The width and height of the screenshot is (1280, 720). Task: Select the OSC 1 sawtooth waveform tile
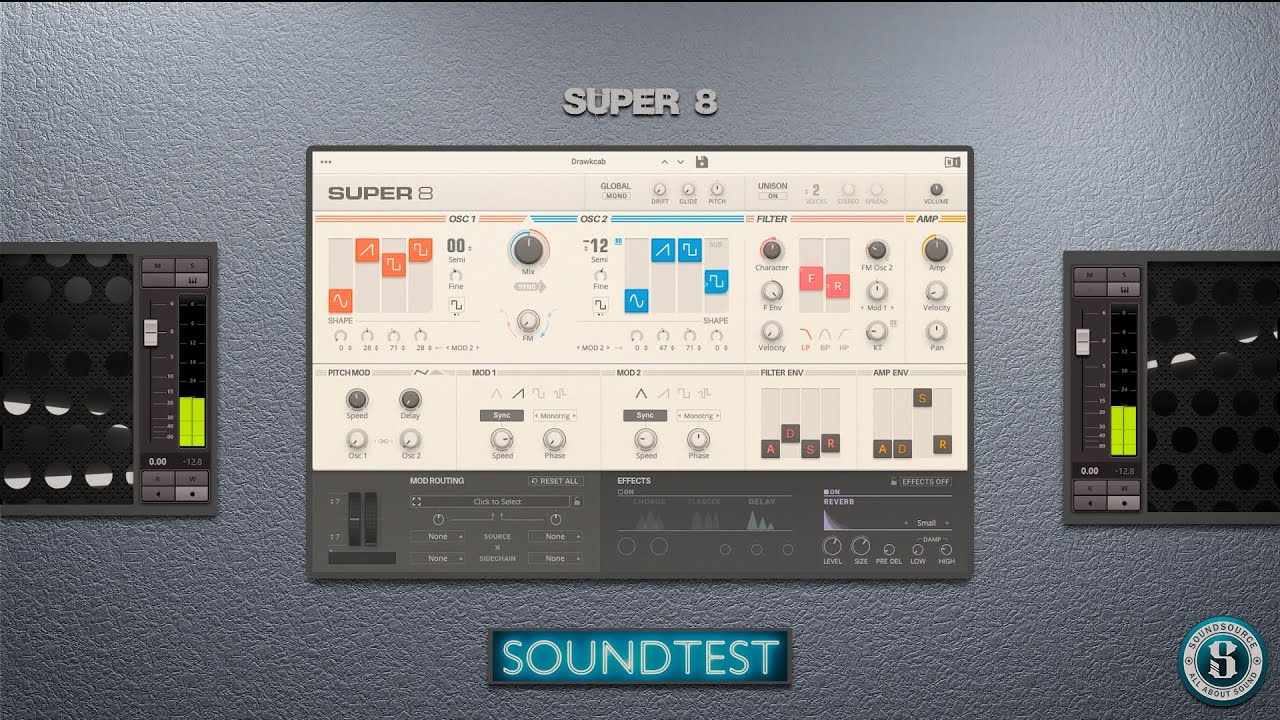[x=367, y=250]
